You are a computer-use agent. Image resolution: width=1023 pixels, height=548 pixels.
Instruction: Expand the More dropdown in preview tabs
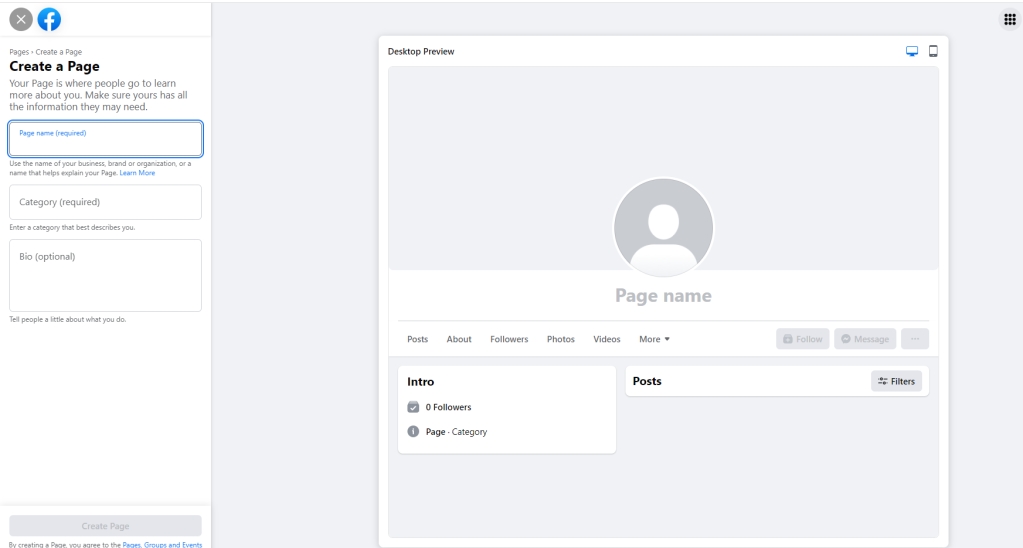[654, 339]
